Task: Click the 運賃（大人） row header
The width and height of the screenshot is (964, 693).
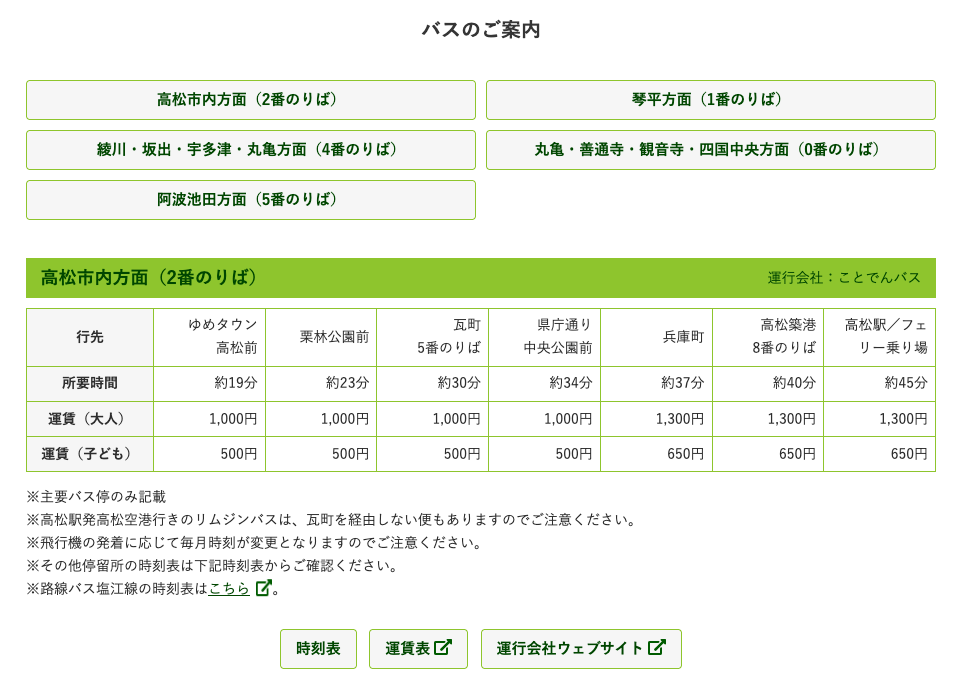Action: tap(90, 419)
